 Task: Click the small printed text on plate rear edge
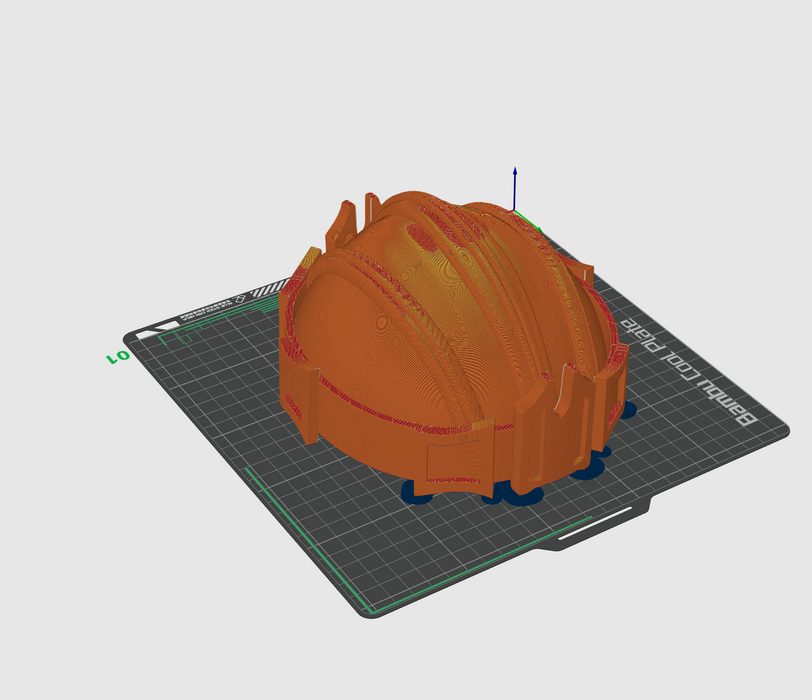click(205, 312)
